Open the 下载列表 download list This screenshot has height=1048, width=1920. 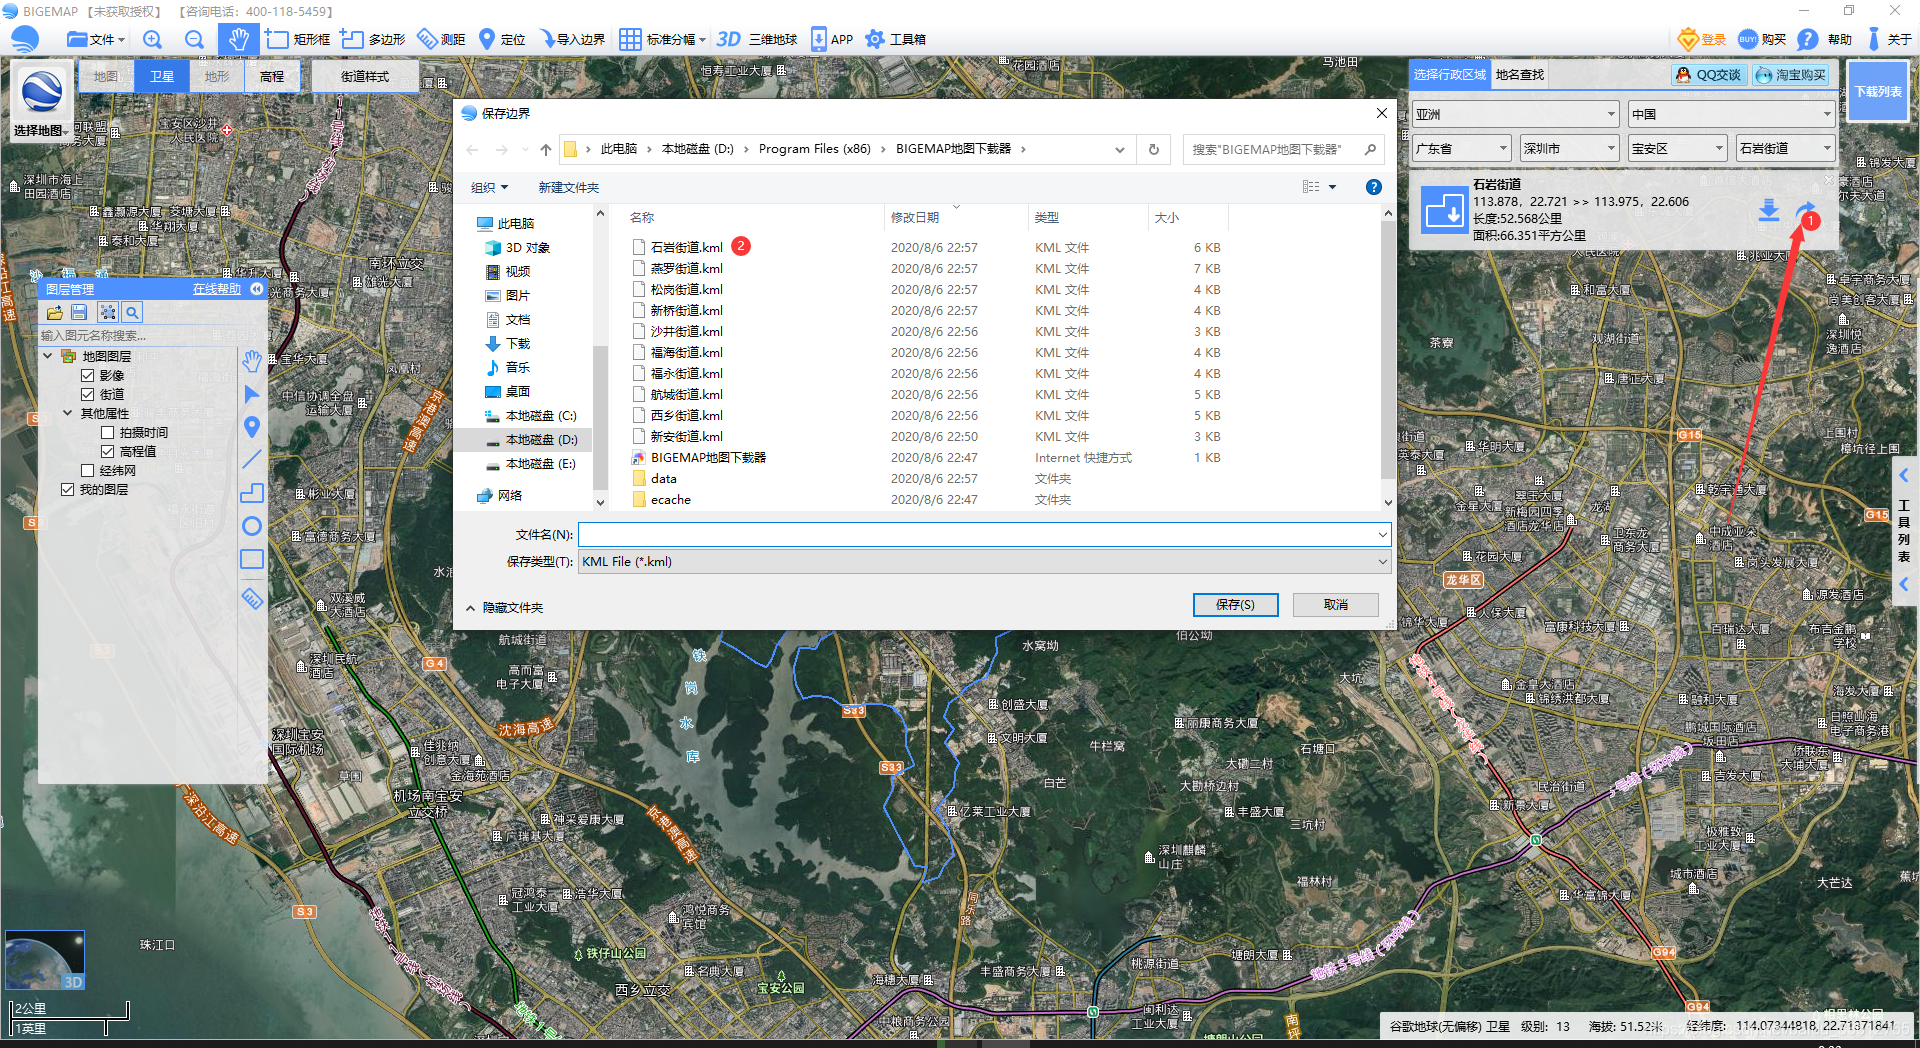coord(1878,91)
